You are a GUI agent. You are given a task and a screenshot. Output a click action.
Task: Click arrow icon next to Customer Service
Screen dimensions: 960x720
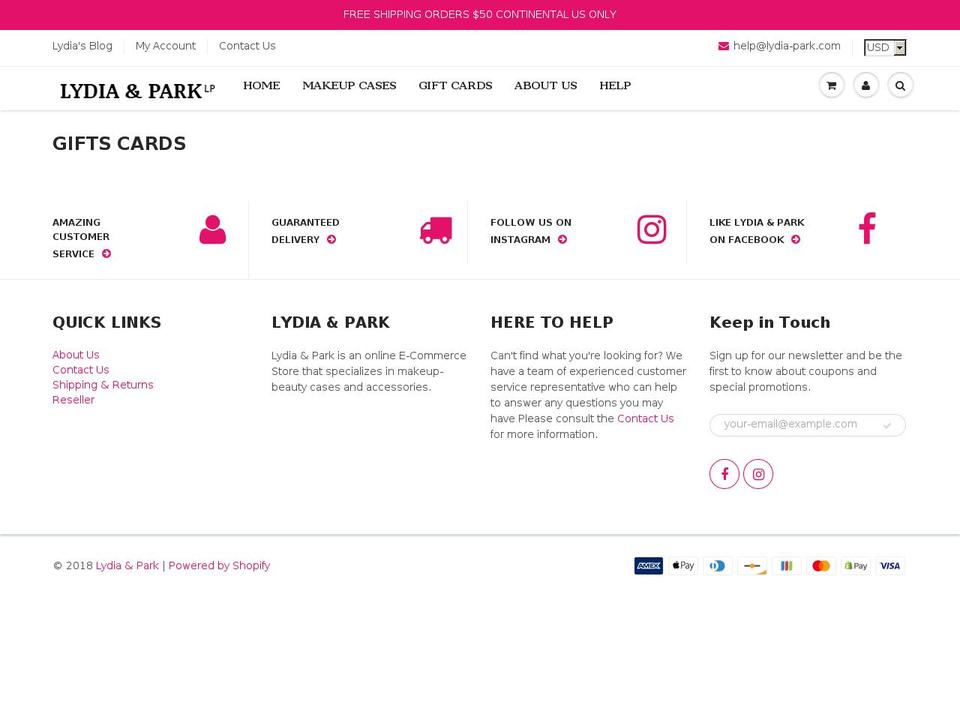pyautogui.click(x=107, y=253)
